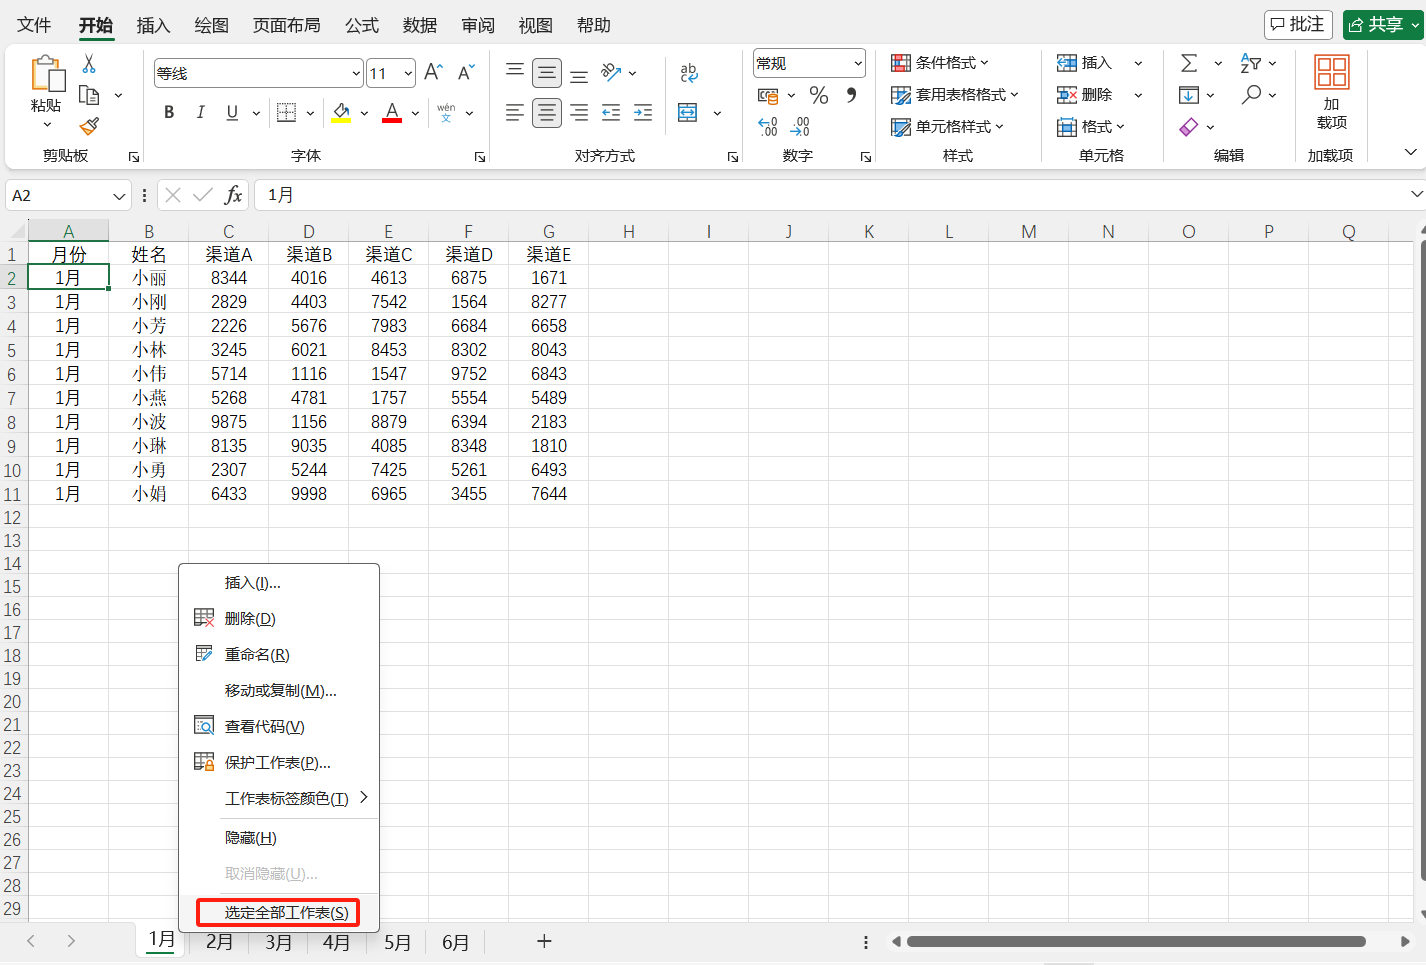Click the 格式刷 (Format Painter) icon
This screenshot has height=965, width=1426.
click(x=88, y=127)
